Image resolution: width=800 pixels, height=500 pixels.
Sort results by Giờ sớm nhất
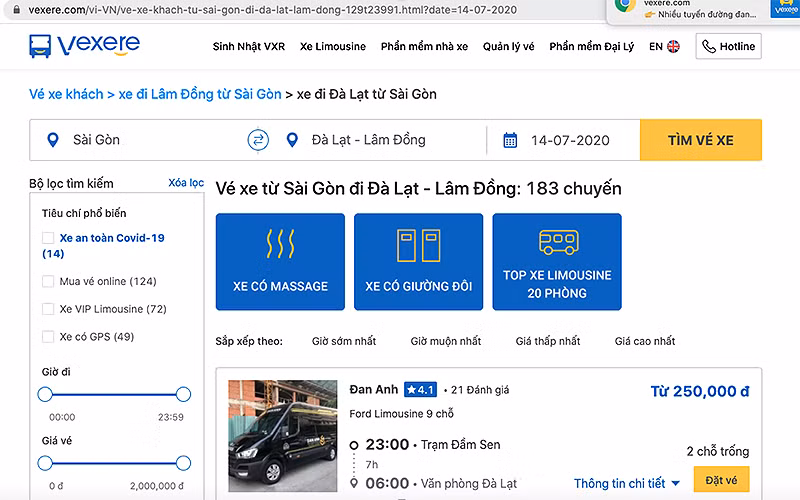click(x=344, y=341)
